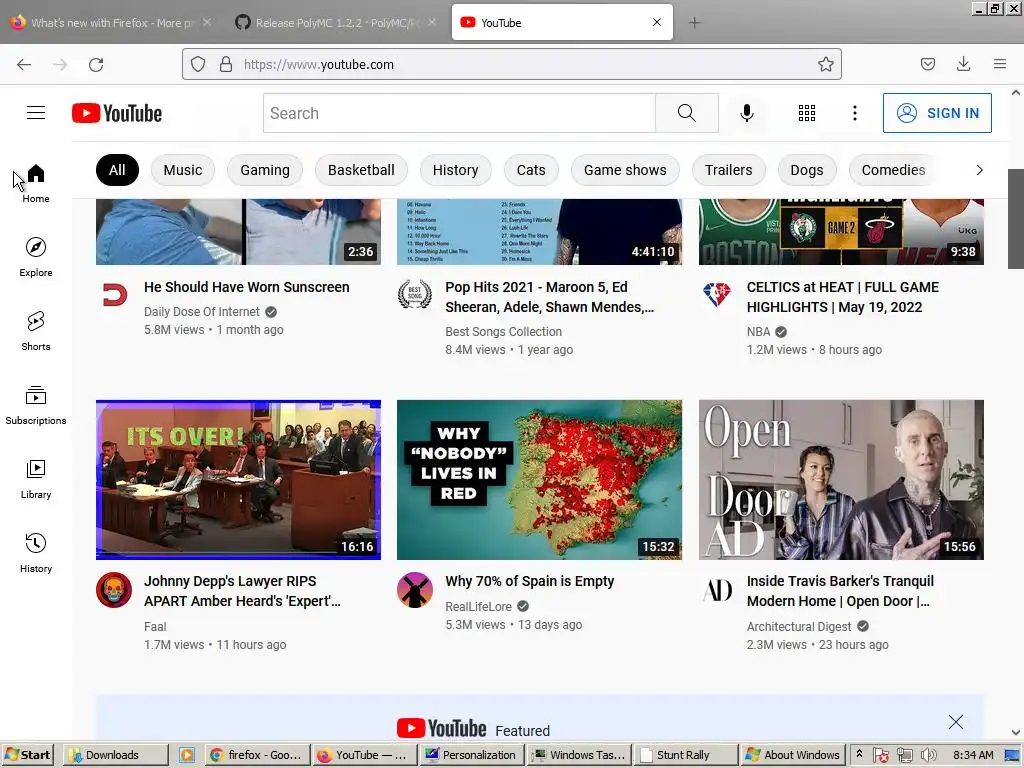Select the Gaming category chip
1024x768 pixels.
click(264, 170)
